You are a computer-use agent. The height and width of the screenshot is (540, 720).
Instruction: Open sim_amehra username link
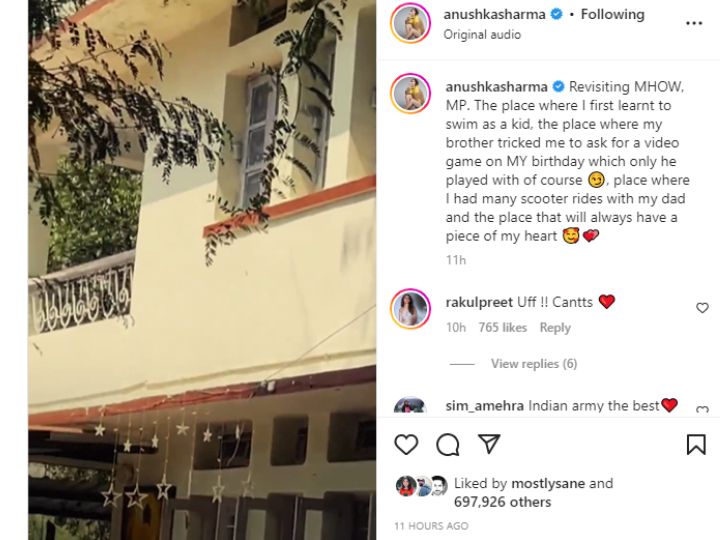484,406
